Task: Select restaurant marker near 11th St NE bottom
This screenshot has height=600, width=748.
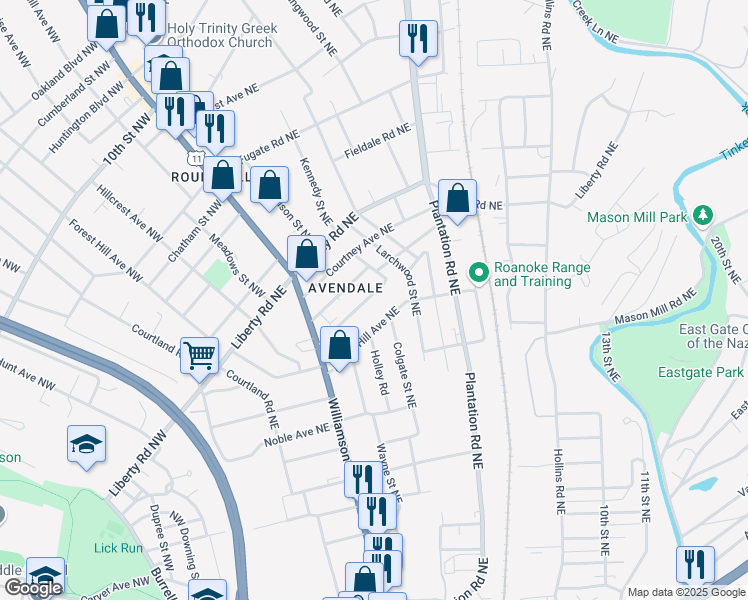Action: tap(696, 565)
